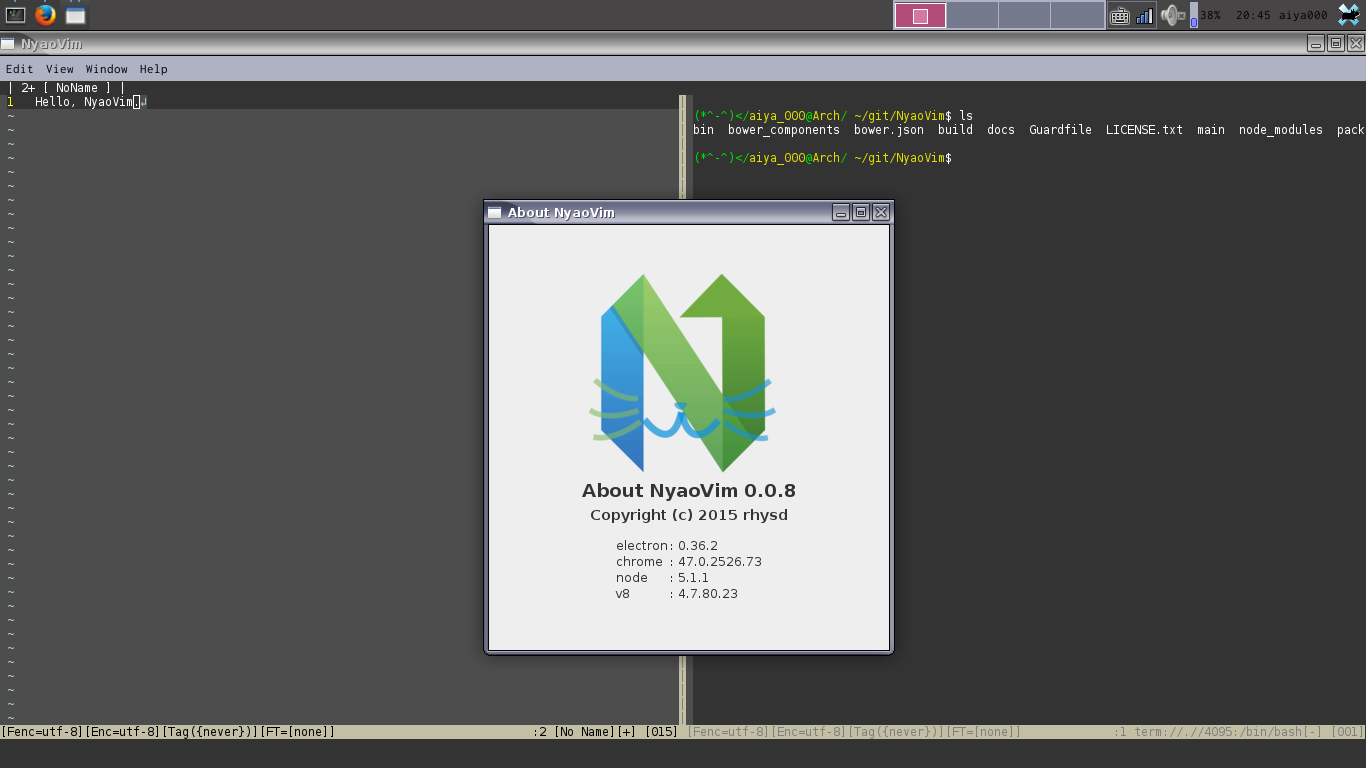Click "Guardfile" in the terminal listing
This screenshot has height=768, width=1366.
click(x=1060, y=130)
